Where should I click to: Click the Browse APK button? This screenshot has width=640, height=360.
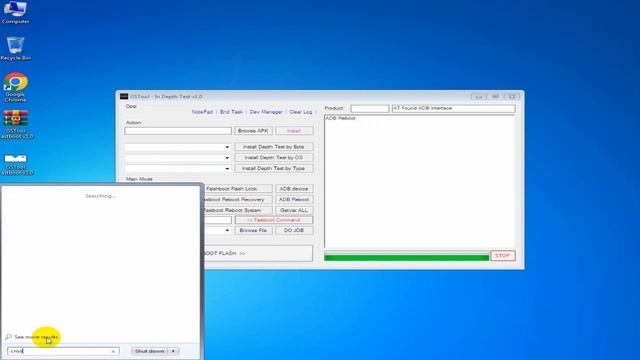(253, 131)
